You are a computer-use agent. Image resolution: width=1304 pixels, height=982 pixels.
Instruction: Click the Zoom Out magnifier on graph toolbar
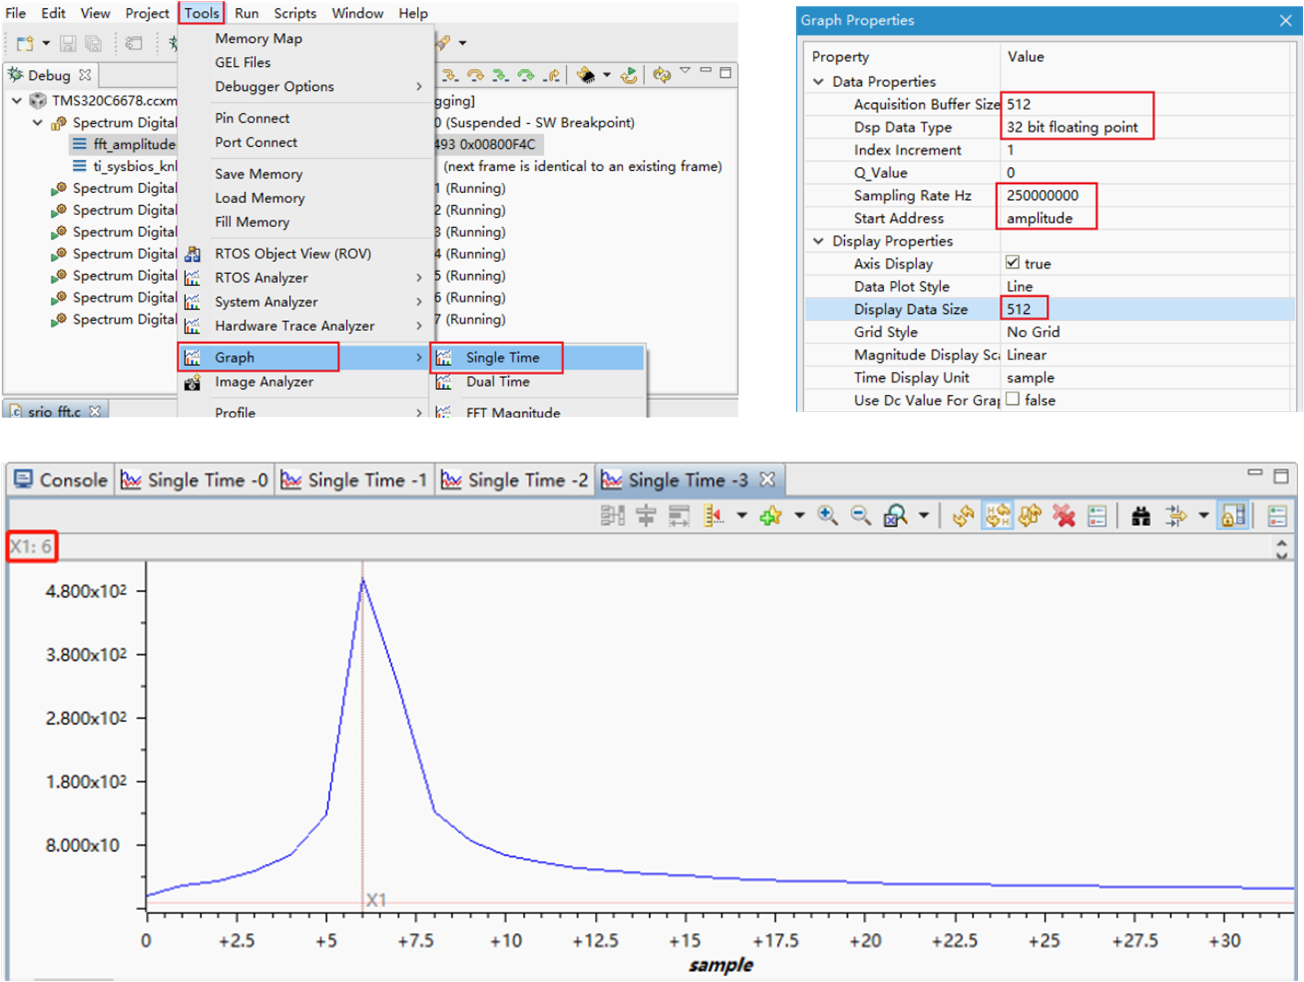[860, 515]
